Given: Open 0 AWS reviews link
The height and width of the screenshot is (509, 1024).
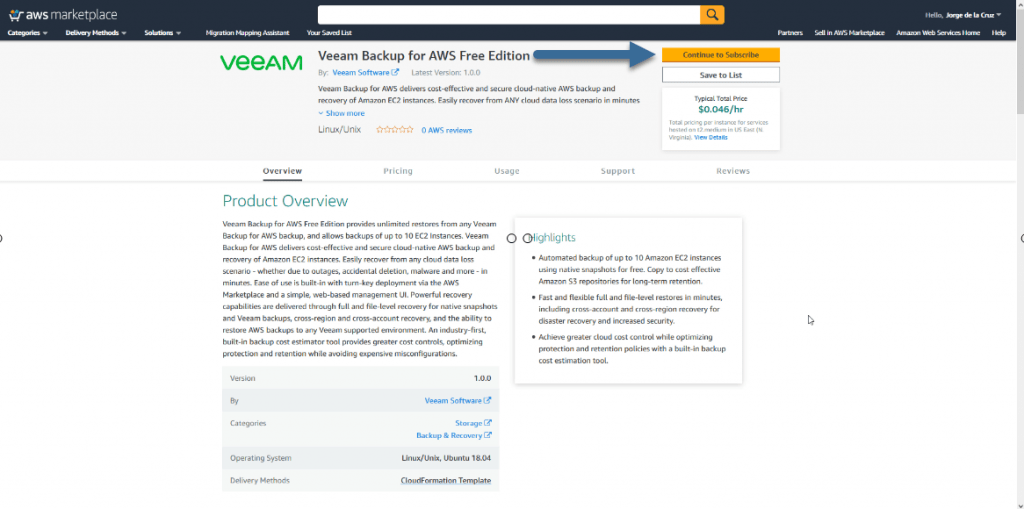Looking at the screenshot, I should pos(447,131).
